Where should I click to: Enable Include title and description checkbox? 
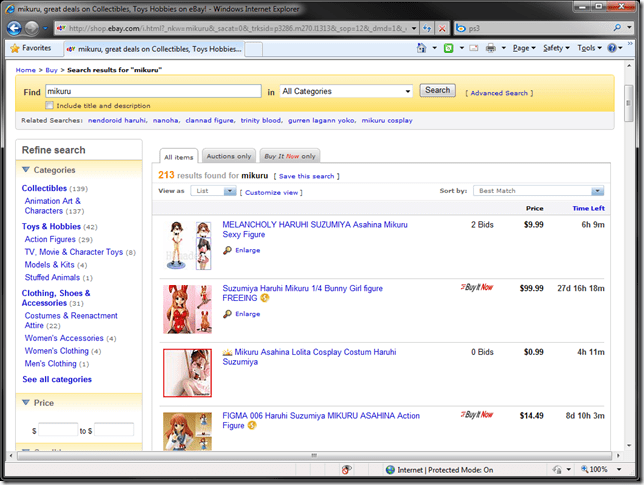pyautogui.click(x=50, y=105)
